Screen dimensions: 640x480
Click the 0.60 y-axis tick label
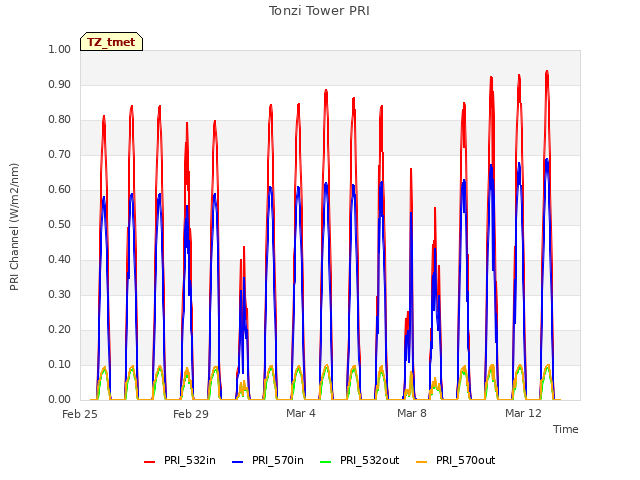click(x=60, y=189)
